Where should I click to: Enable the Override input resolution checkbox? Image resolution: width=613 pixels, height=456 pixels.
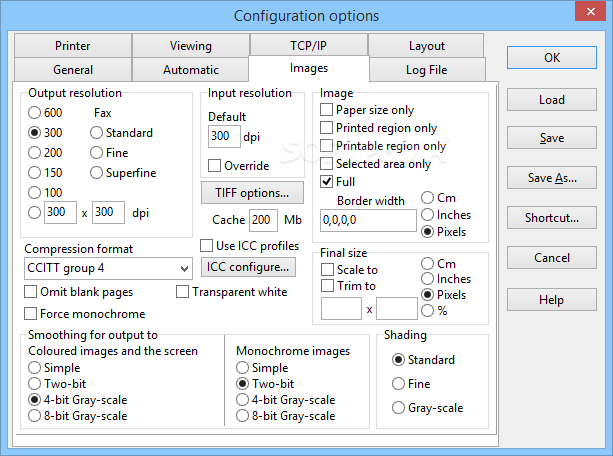click(215, 165)
